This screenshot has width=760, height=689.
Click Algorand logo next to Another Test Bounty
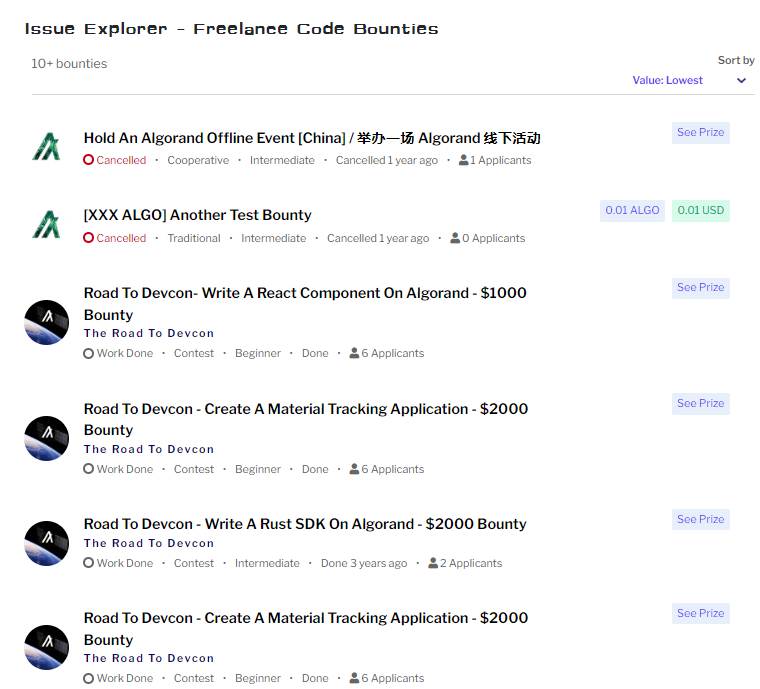pyautogui.click(x=46, y=224)
